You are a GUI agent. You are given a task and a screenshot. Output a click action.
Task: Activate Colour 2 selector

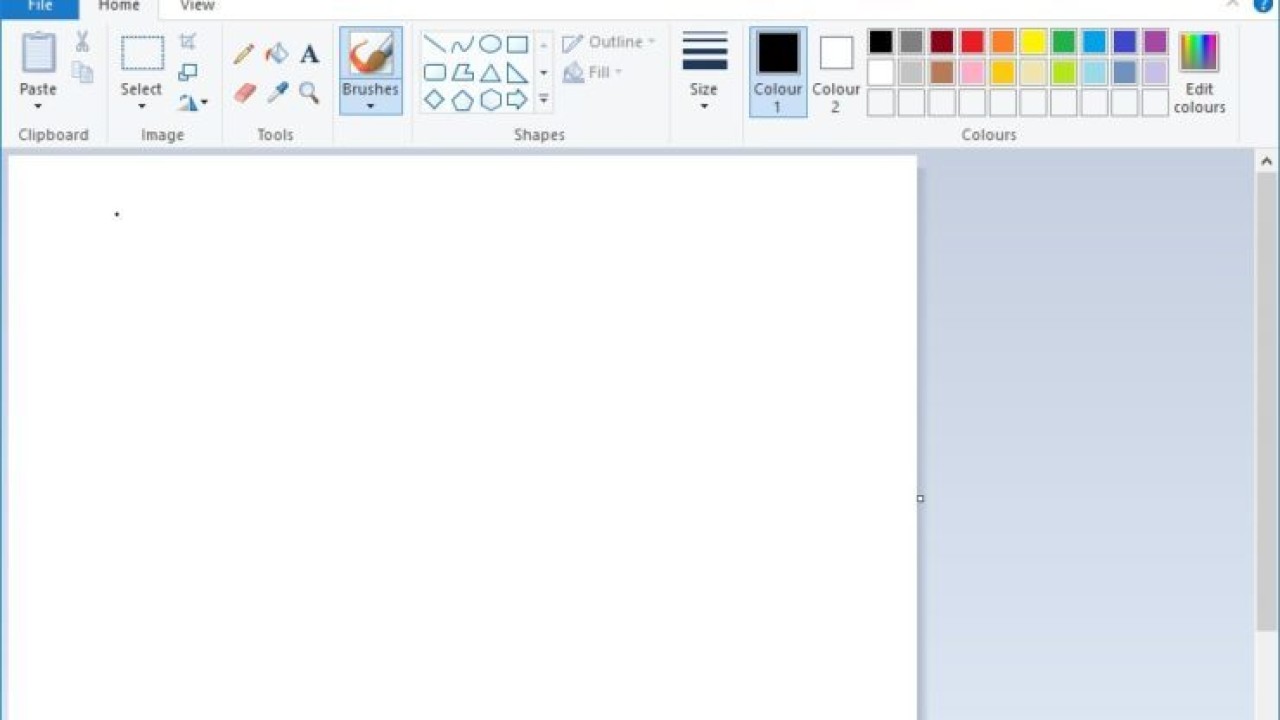[836, 71]
